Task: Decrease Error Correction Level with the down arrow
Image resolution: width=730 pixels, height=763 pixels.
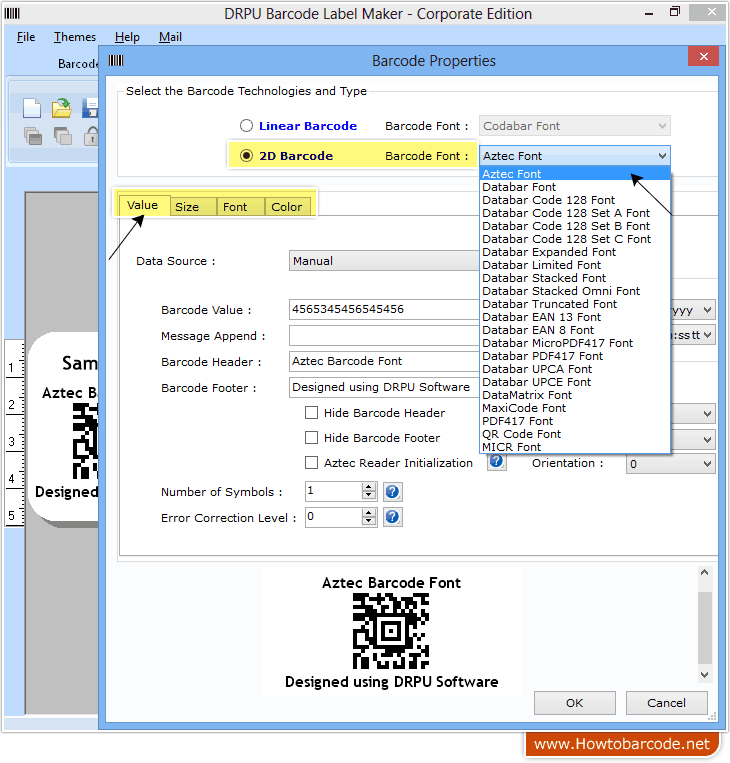Action: click(x=369, y=521)
